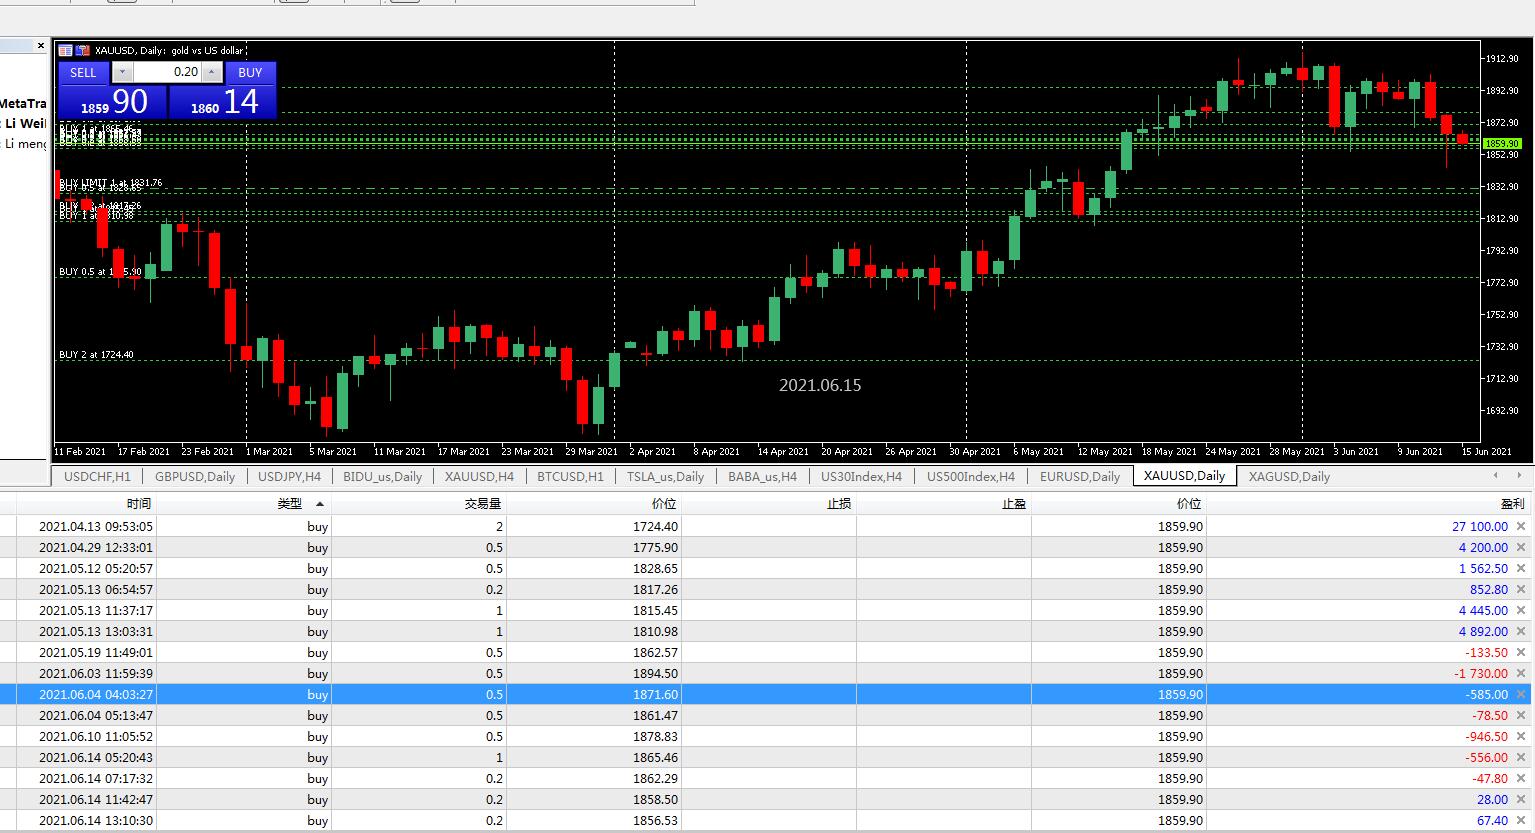Close the position with profit 852.80

[1521, 589]
